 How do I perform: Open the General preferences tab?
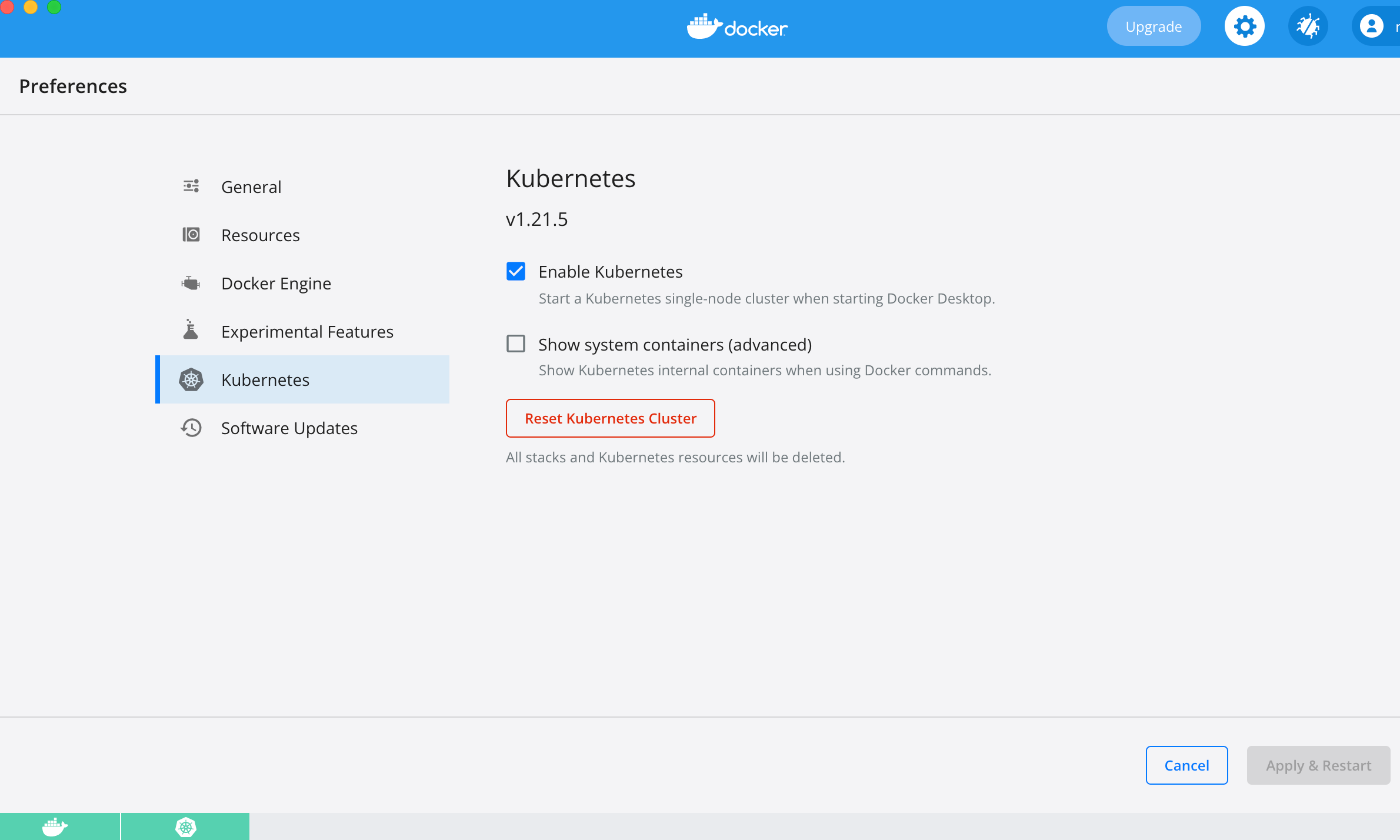click(302, 187)
